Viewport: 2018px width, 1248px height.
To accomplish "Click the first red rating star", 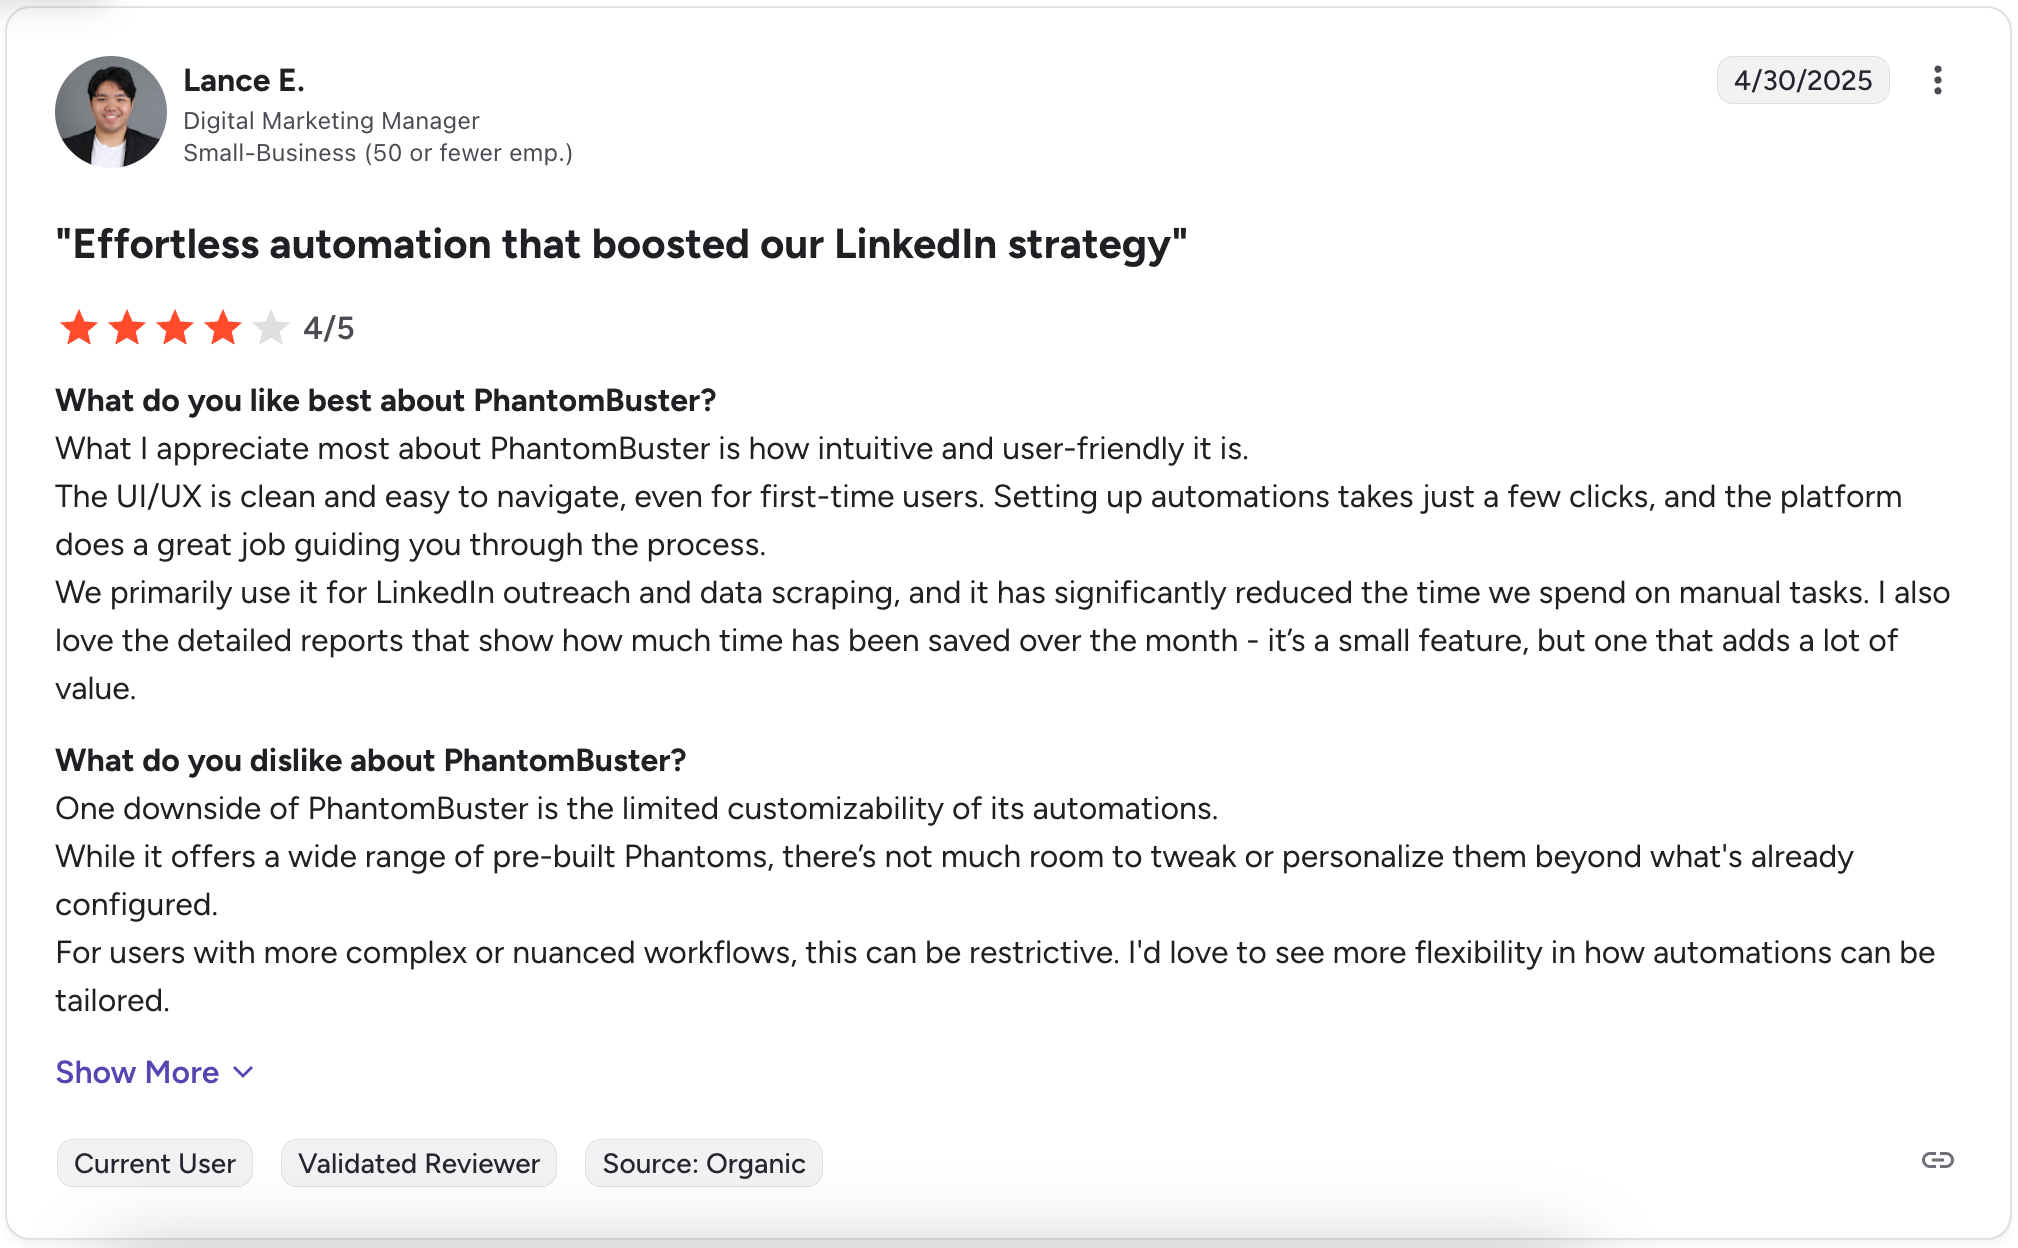I will point(79,328).
